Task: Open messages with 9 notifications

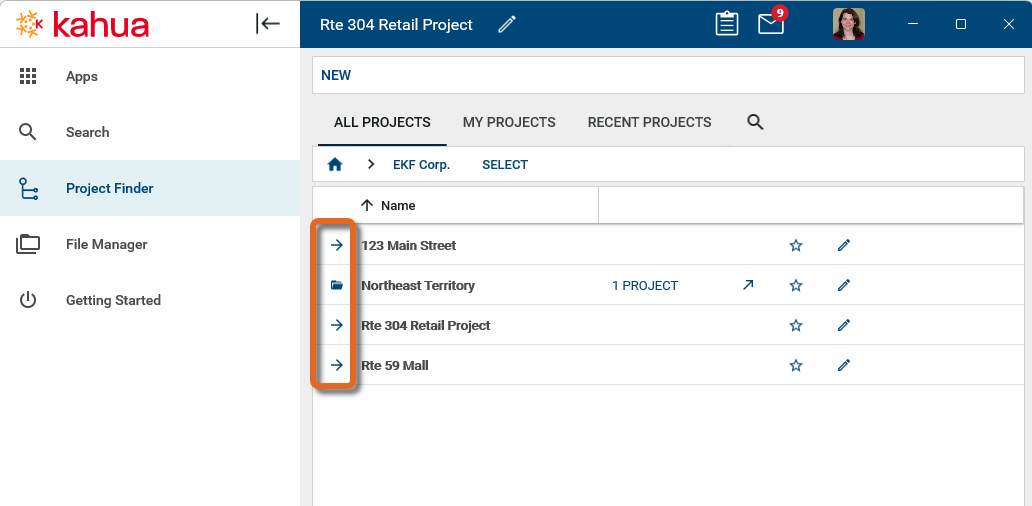Action: [771, 24]
